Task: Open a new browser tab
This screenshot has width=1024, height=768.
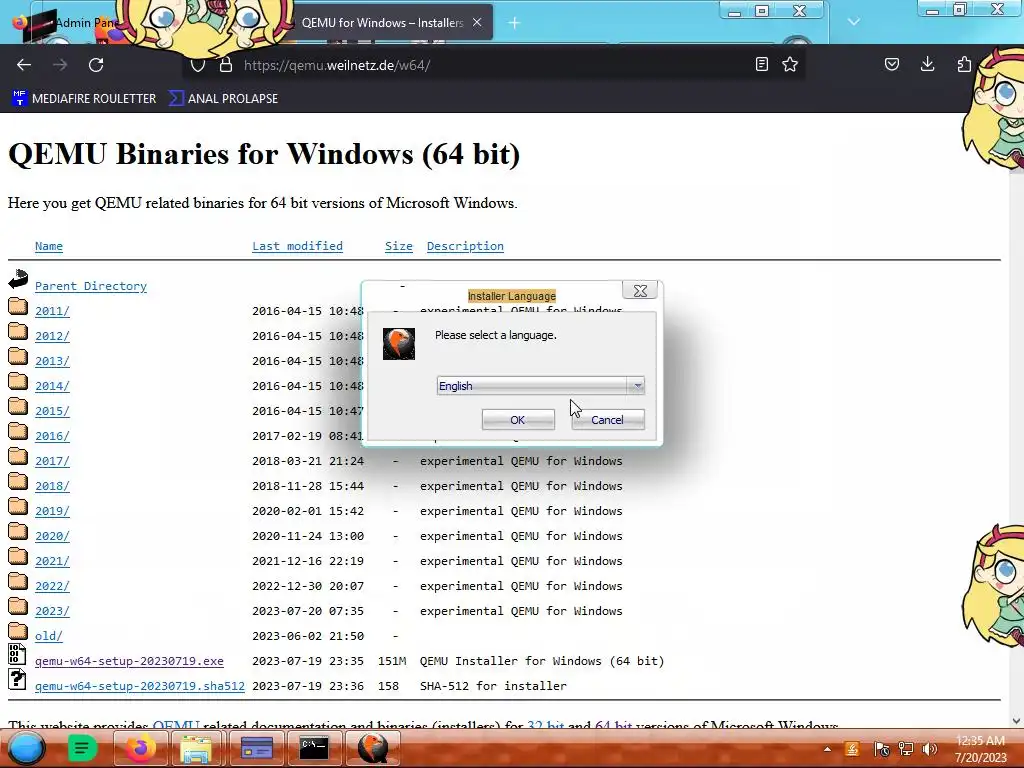Action: (x=515, y=23)
